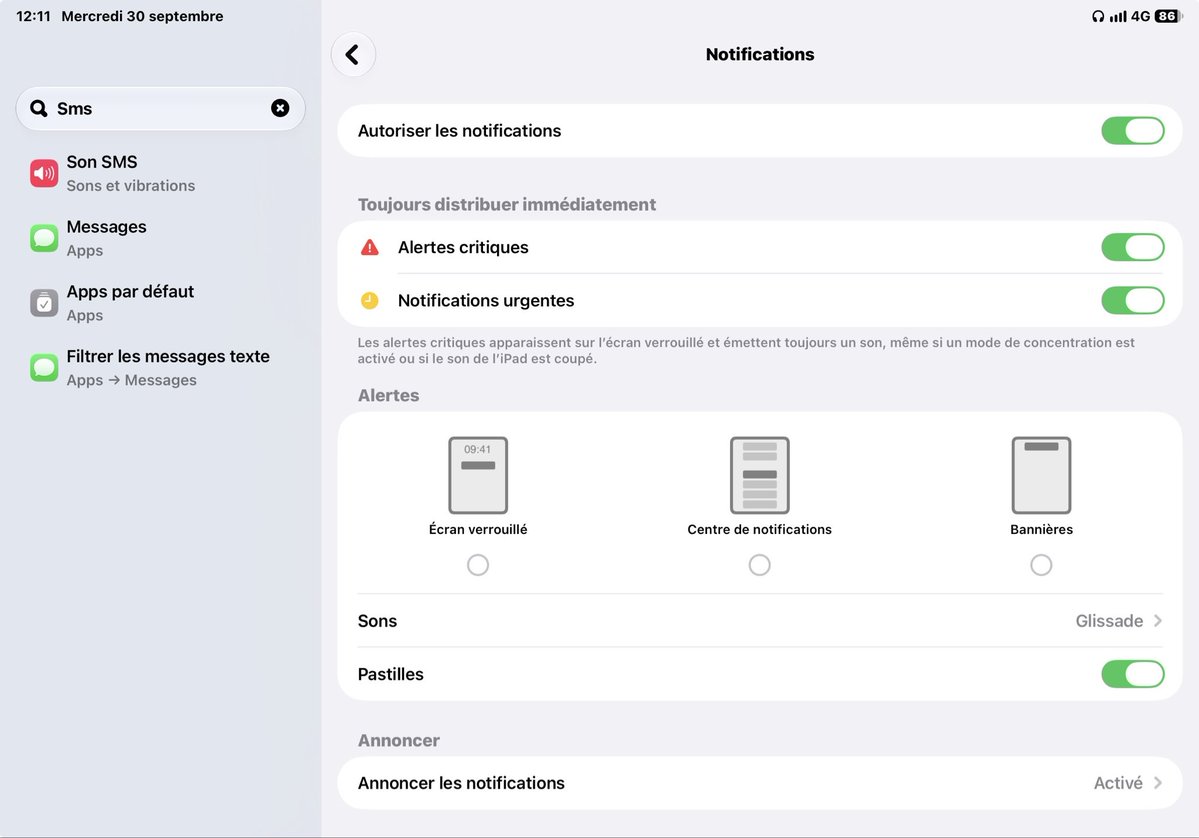The image size is (1199, 838).
Task: Tap the Notifications page title
Action: click(759, 54)
